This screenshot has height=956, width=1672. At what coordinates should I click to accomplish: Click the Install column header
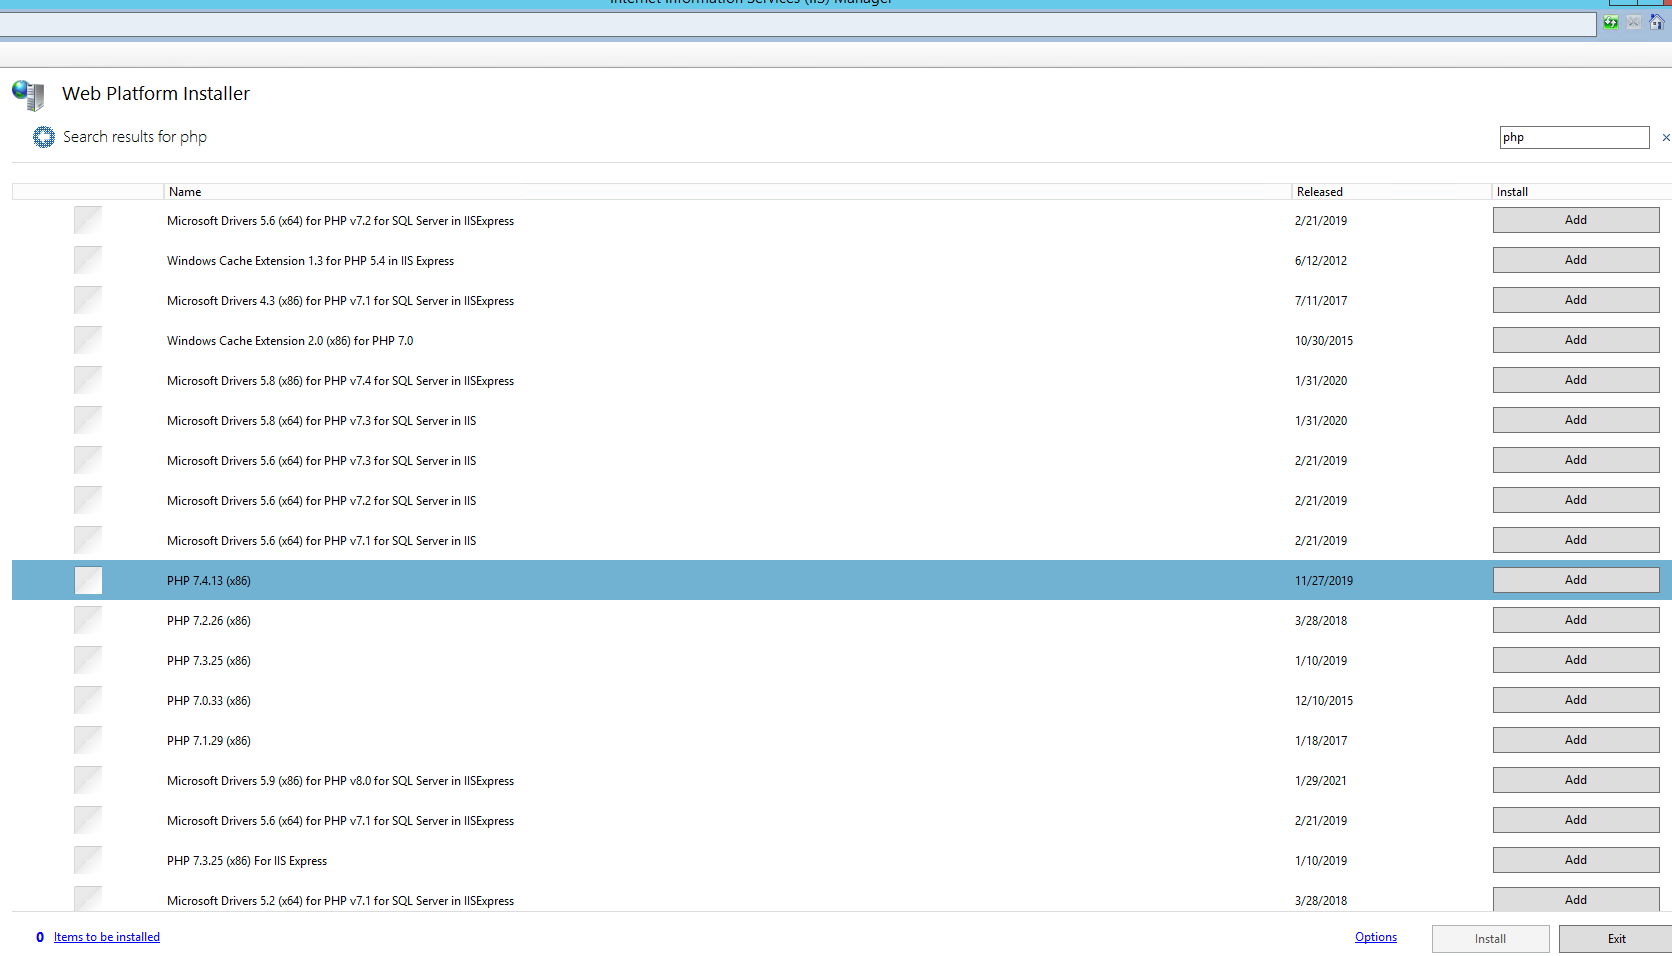(x=1581, y=192)
